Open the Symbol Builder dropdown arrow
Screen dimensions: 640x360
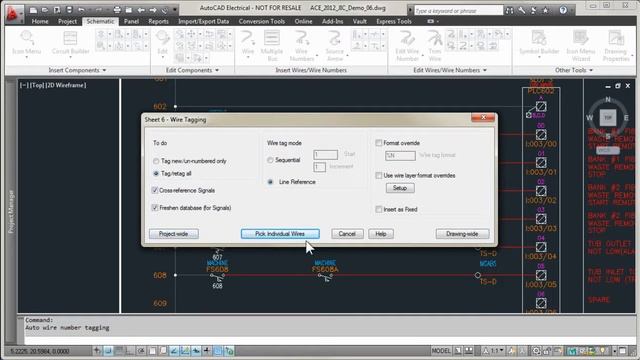click(539, 58)
